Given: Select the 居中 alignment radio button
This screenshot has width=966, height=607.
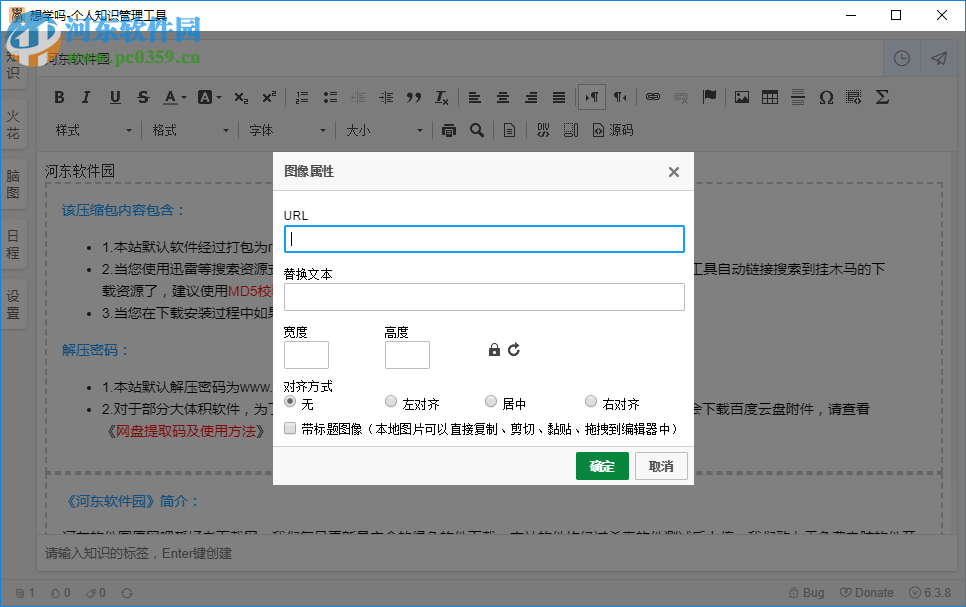Looking at the screenshot, I should coord(491,401).
